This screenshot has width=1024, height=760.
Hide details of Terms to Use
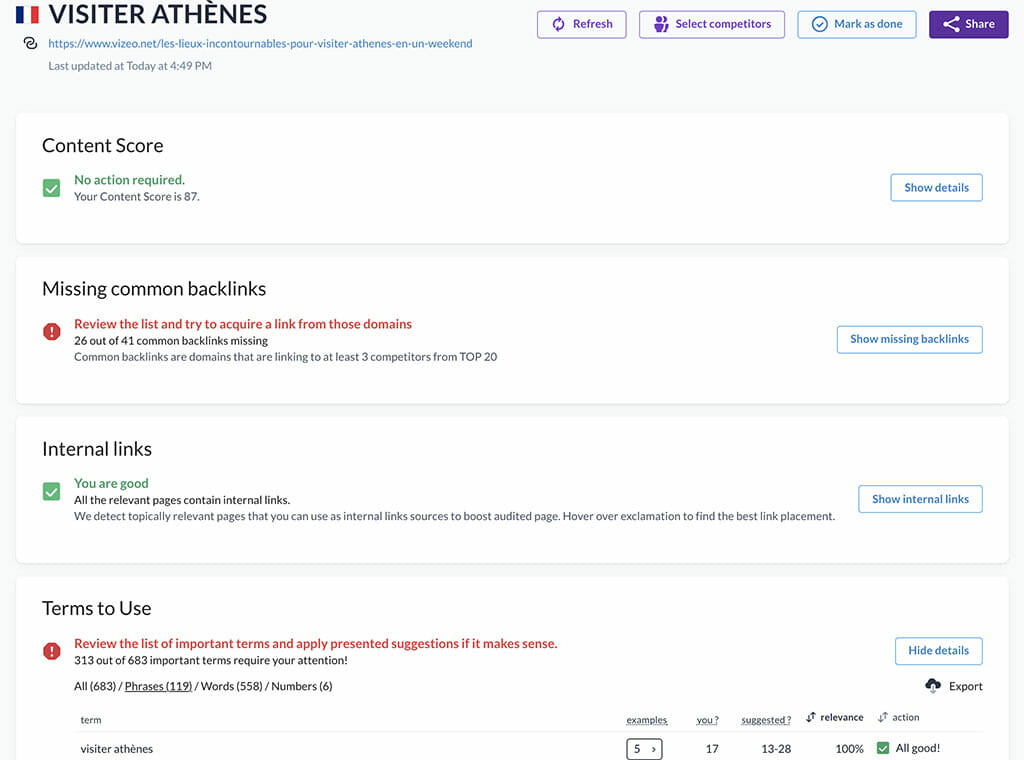click(938, 650)
